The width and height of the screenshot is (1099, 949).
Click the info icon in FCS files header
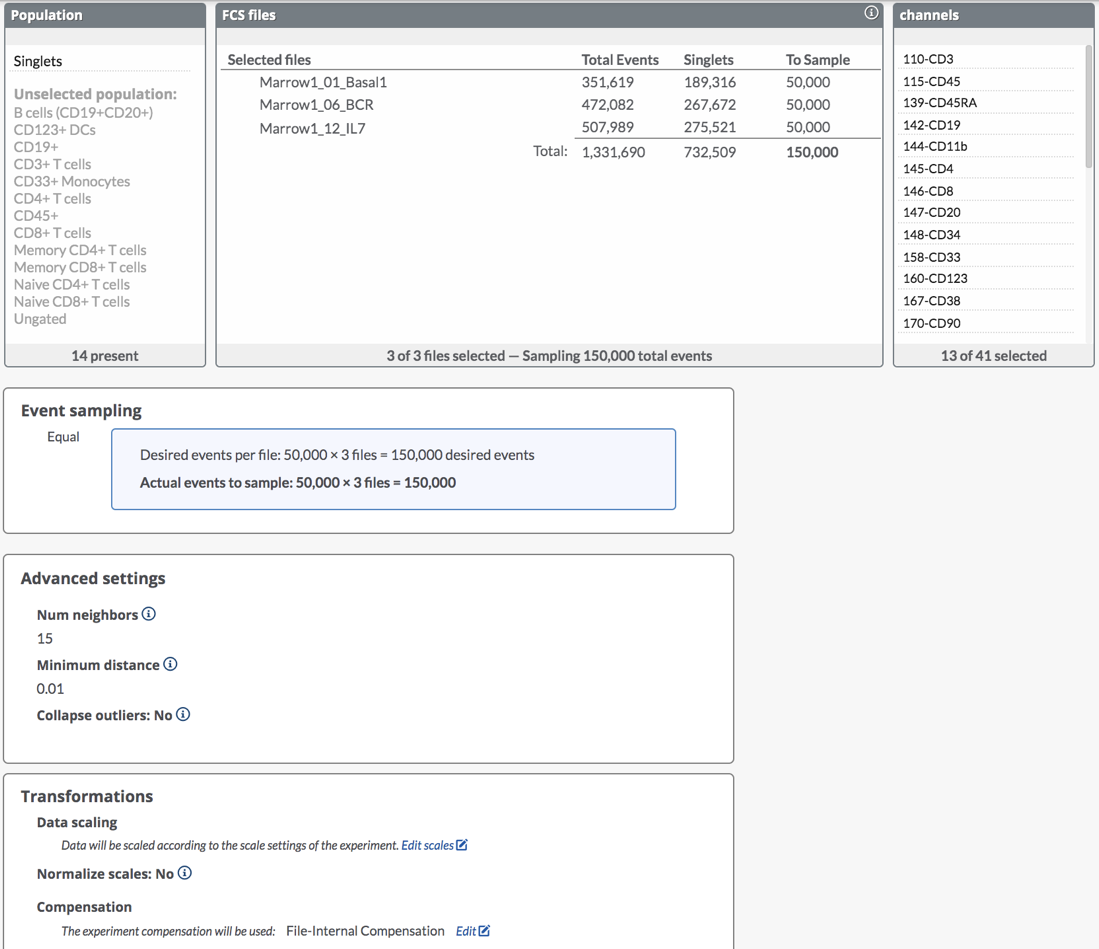click(x=871, y=13)
